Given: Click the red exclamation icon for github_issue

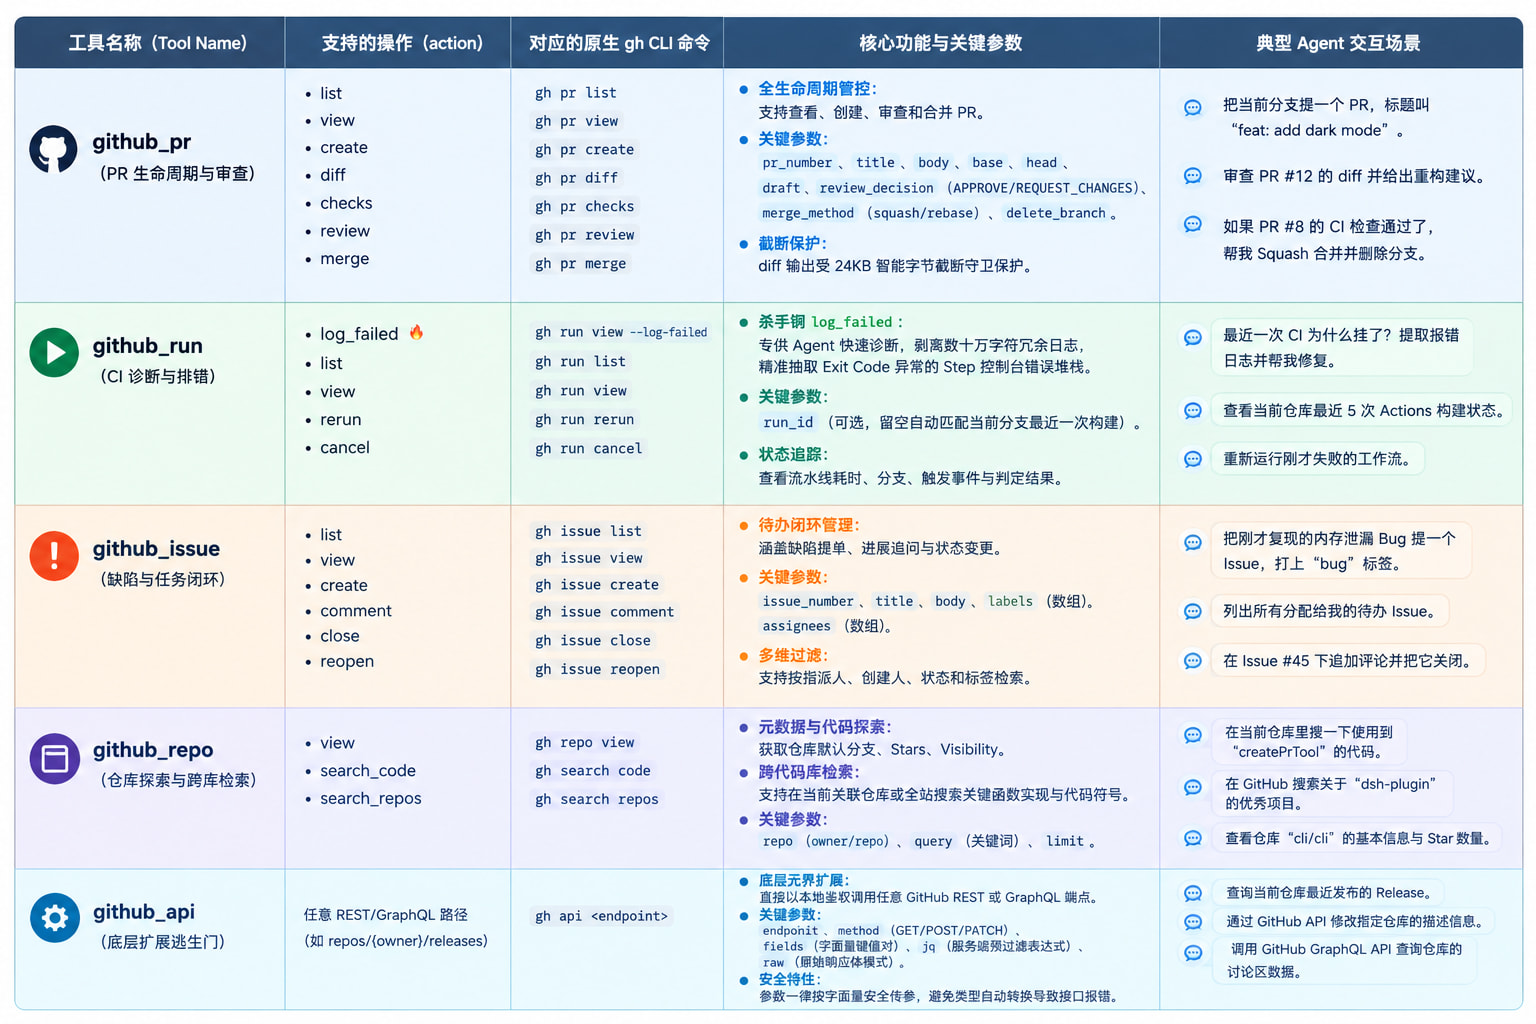Looking at the screenshot, I should coord(54,556).
